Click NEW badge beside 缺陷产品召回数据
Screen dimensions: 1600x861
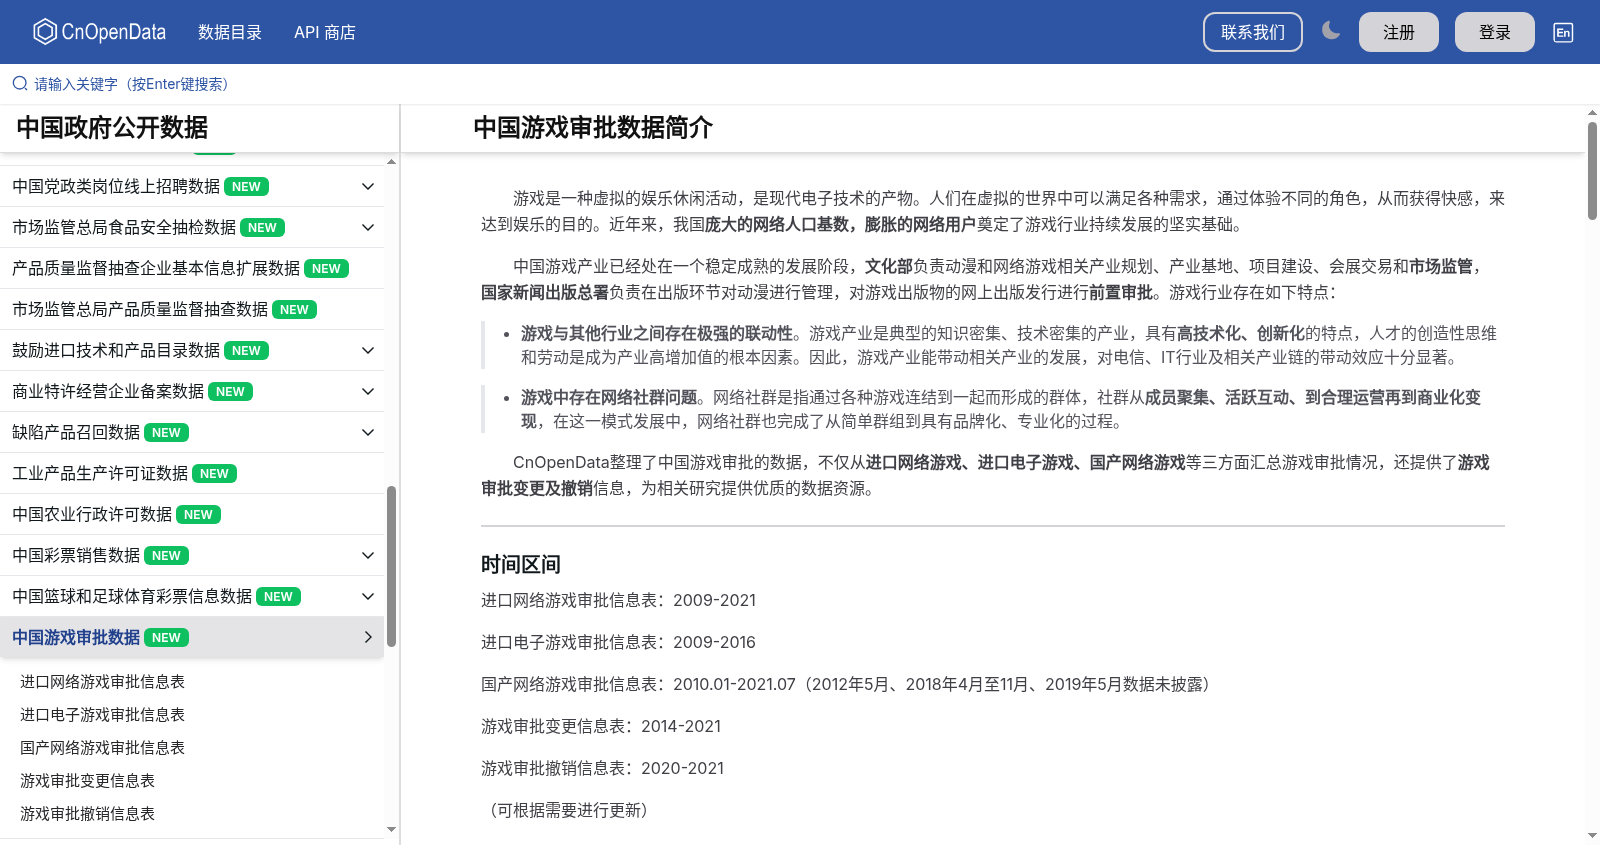point(167,432)
